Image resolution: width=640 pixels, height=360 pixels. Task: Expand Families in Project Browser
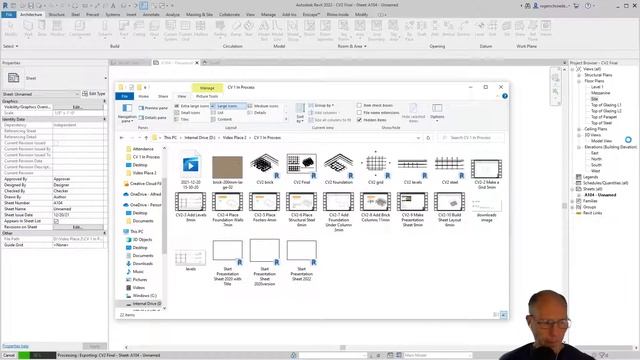click(x=573, y=201)
